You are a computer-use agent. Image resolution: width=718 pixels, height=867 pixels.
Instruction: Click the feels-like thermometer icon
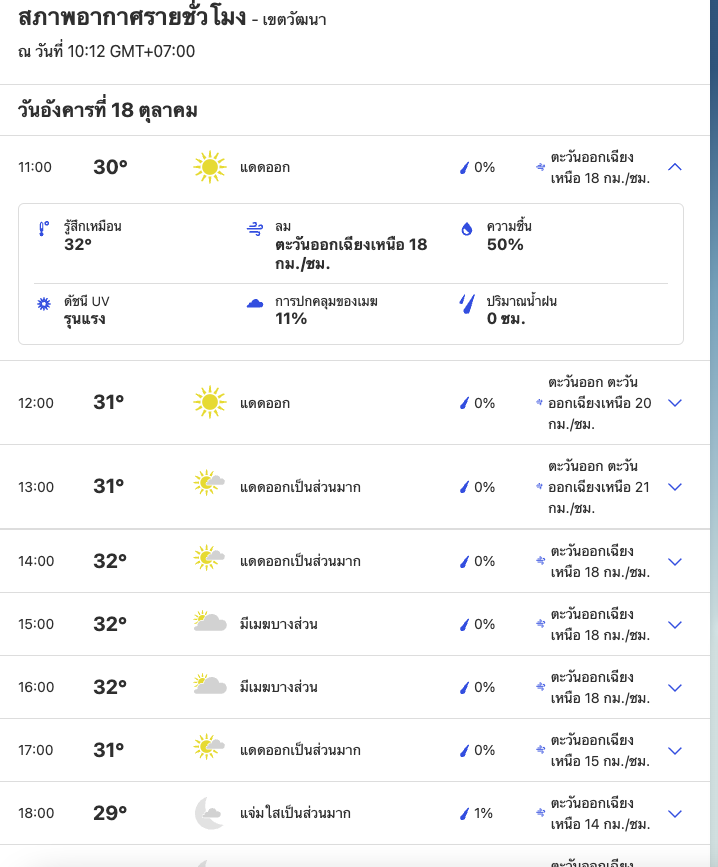[x=43, y=228]
